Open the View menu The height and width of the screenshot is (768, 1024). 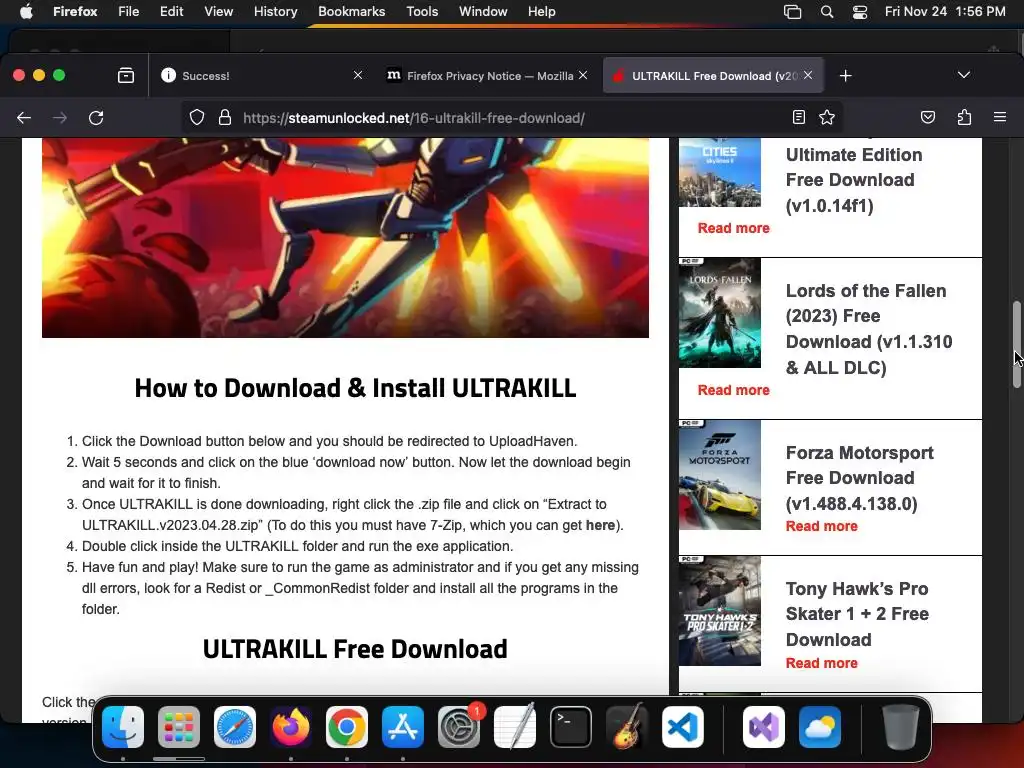tap(218, 12)
